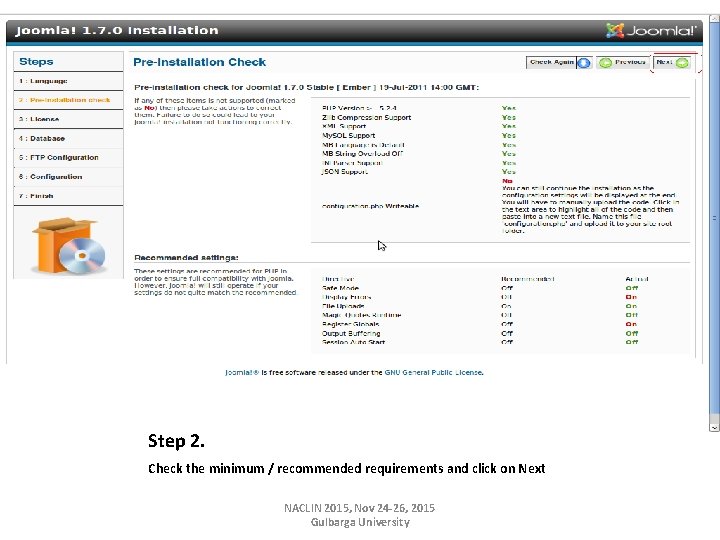The width and height of the screenshot is (720, 540).
Task: Click 'Zlib Compression Support' row label
Action: click(366, 118)
